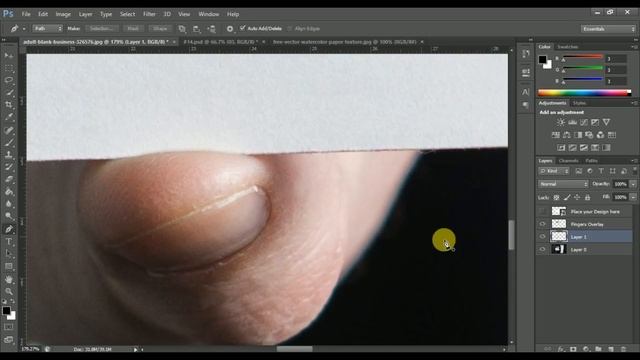This screenshot has width=640, height=360.
Task: Select the Move tool
Action: pyautogui.click(x=9, y=56)
